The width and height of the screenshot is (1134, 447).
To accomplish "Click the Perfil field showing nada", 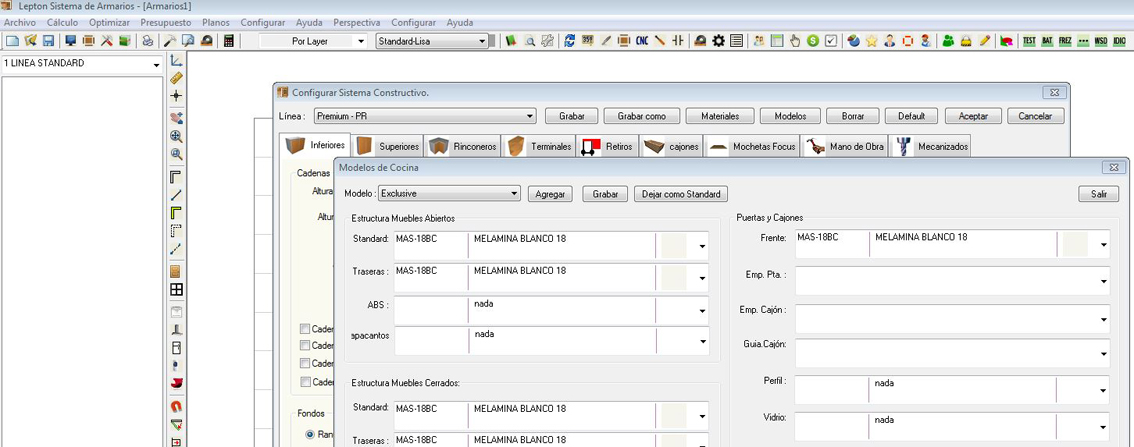I will (x=952, y=390).
